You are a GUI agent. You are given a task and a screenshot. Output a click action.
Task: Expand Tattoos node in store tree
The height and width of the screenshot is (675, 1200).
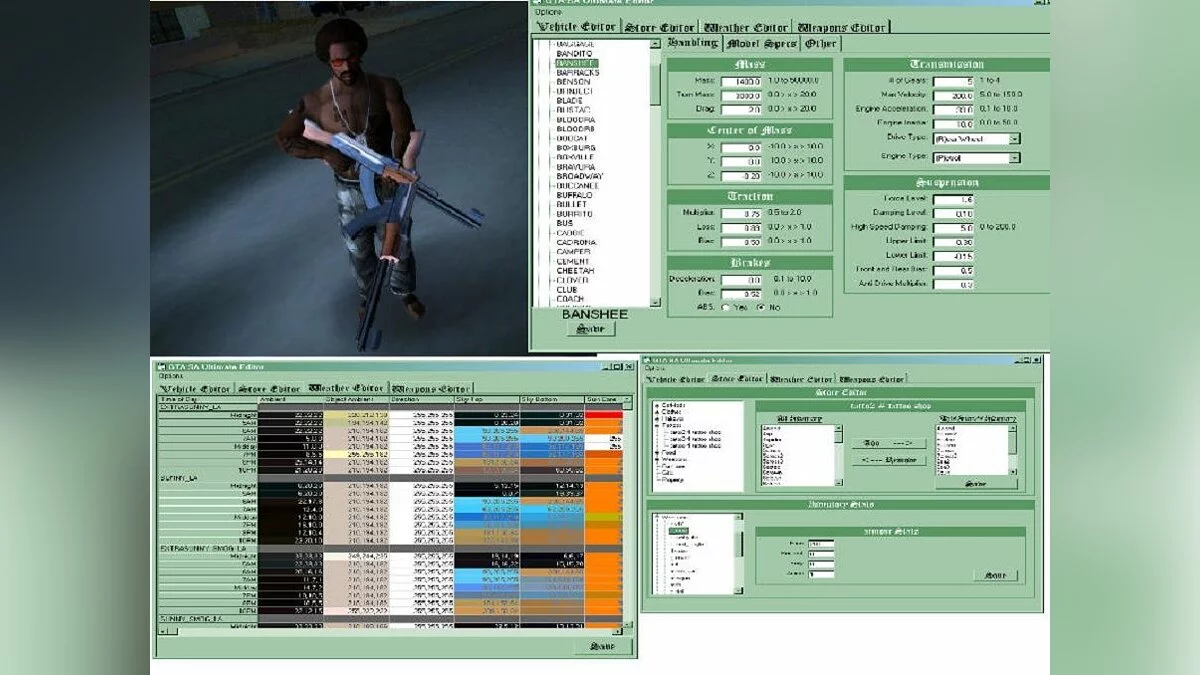tap(657, 425)
